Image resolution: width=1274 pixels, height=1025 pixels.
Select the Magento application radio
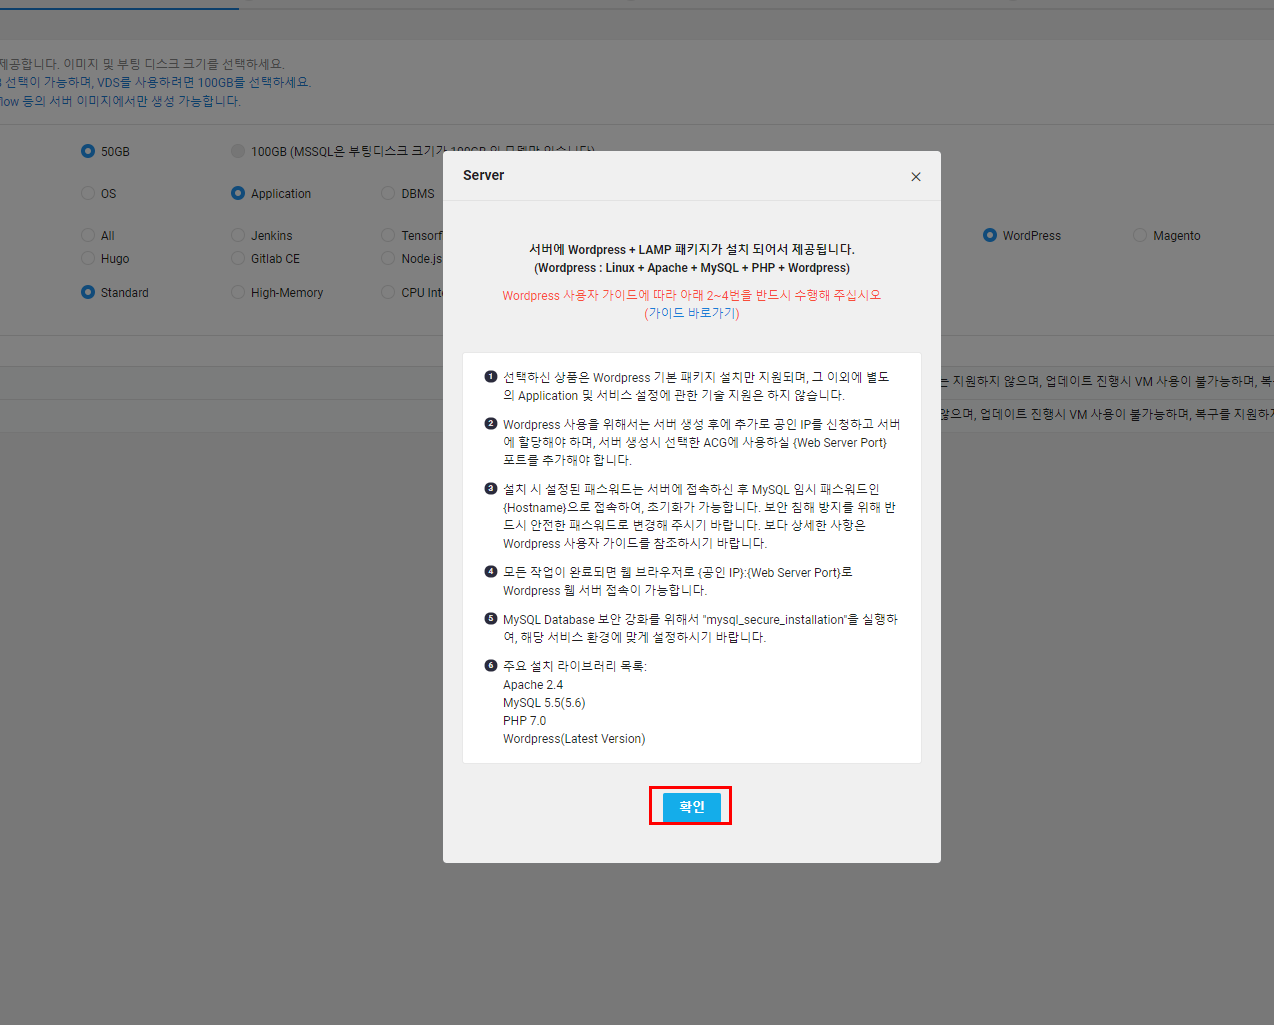(x=1140, y=235)
